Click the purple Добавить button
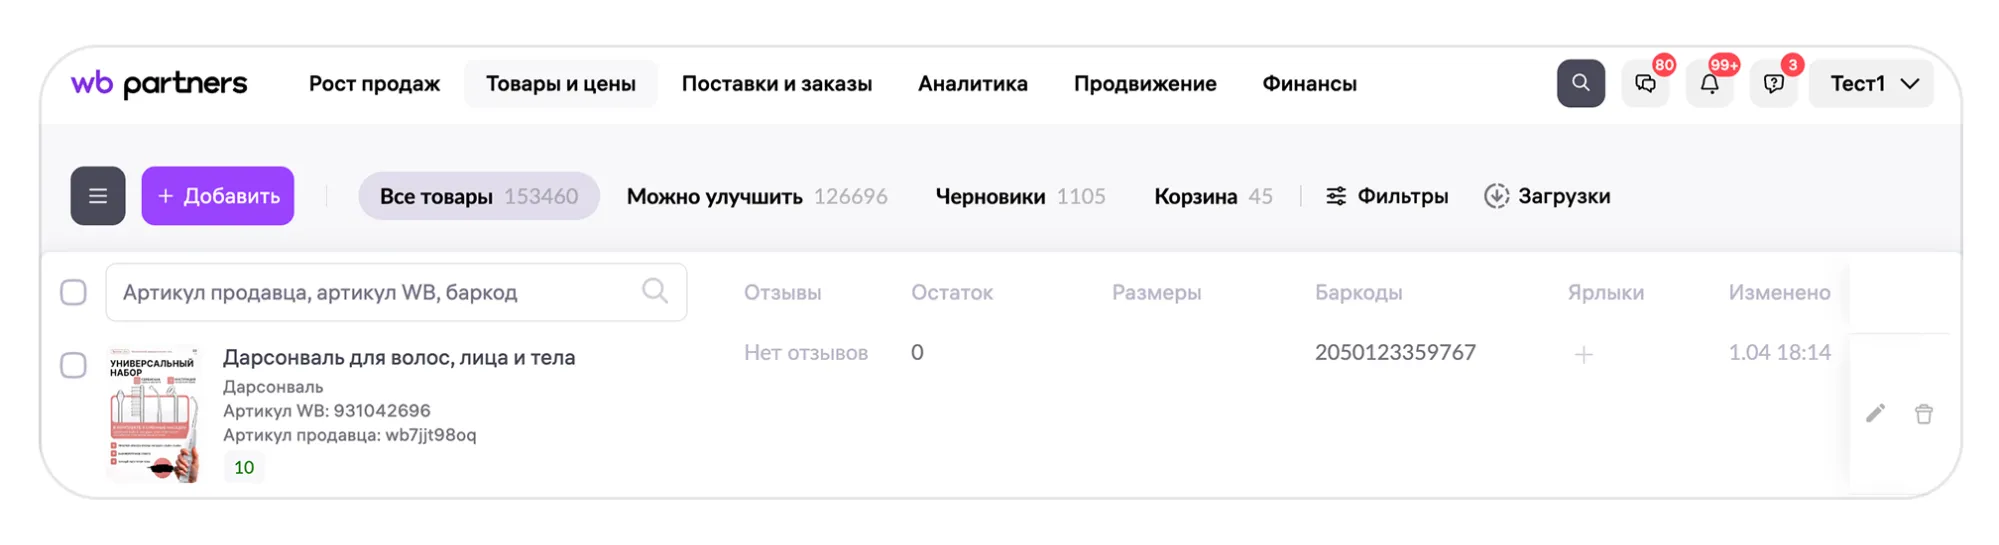This screenshot has width=1999, height=545. [x=218, y=196]
